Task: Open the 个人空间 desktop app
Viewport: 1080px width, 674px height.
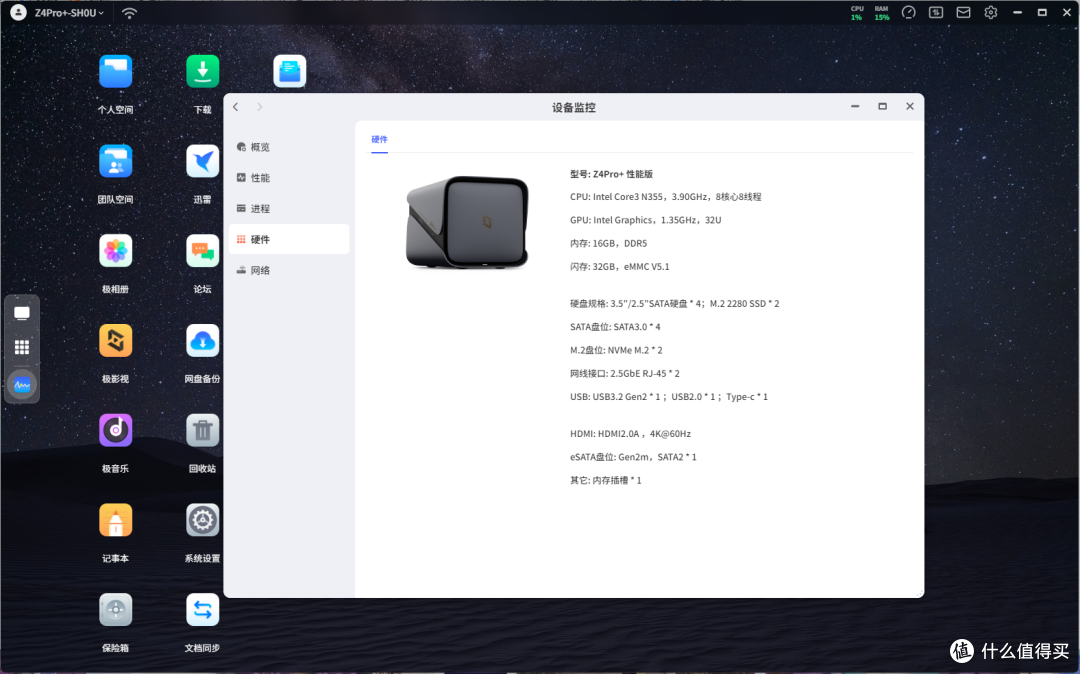Action: coord(115,72)
